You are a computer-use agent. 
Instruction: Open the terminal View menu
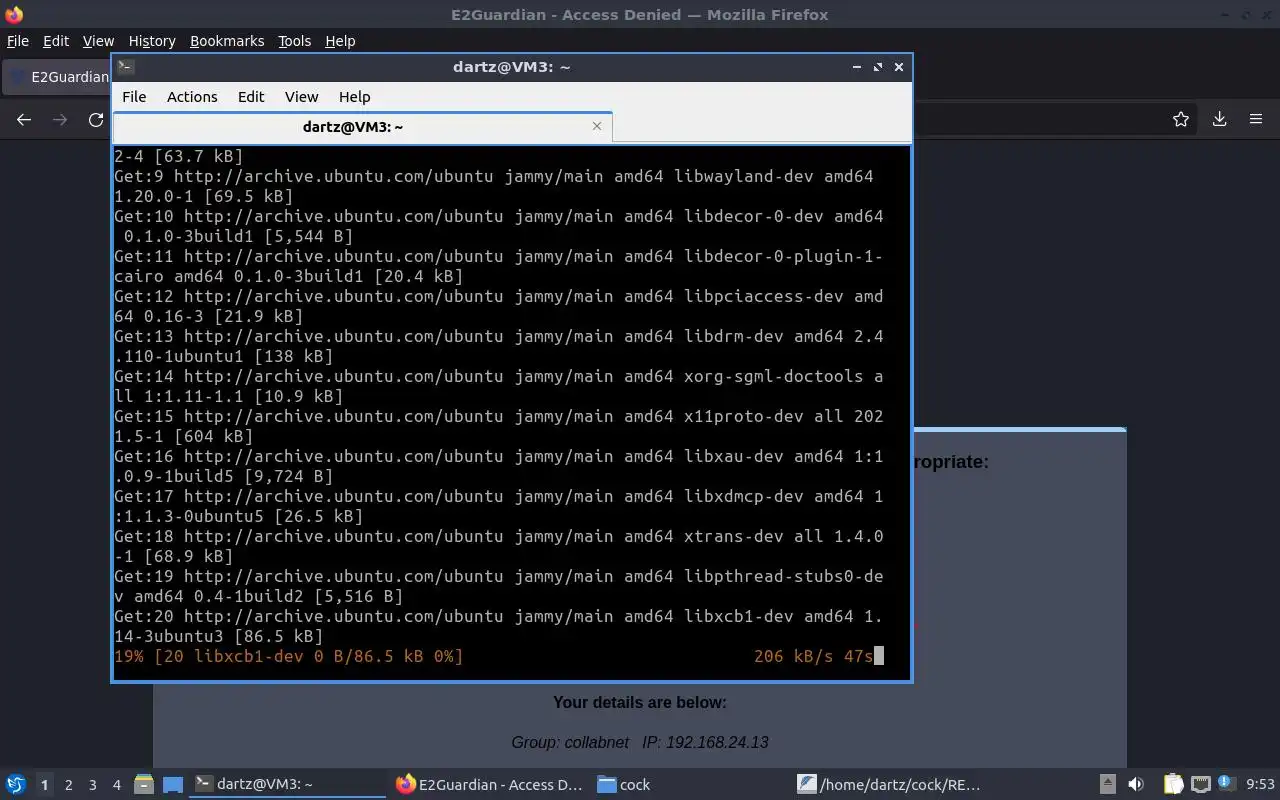(x=301, y=97)
